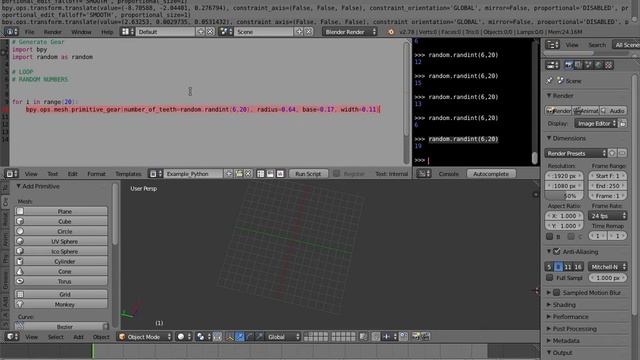This screenshot has width=640, height=360.
Task: Open the Image Editor display dropdown
Action: pos(596,123)
